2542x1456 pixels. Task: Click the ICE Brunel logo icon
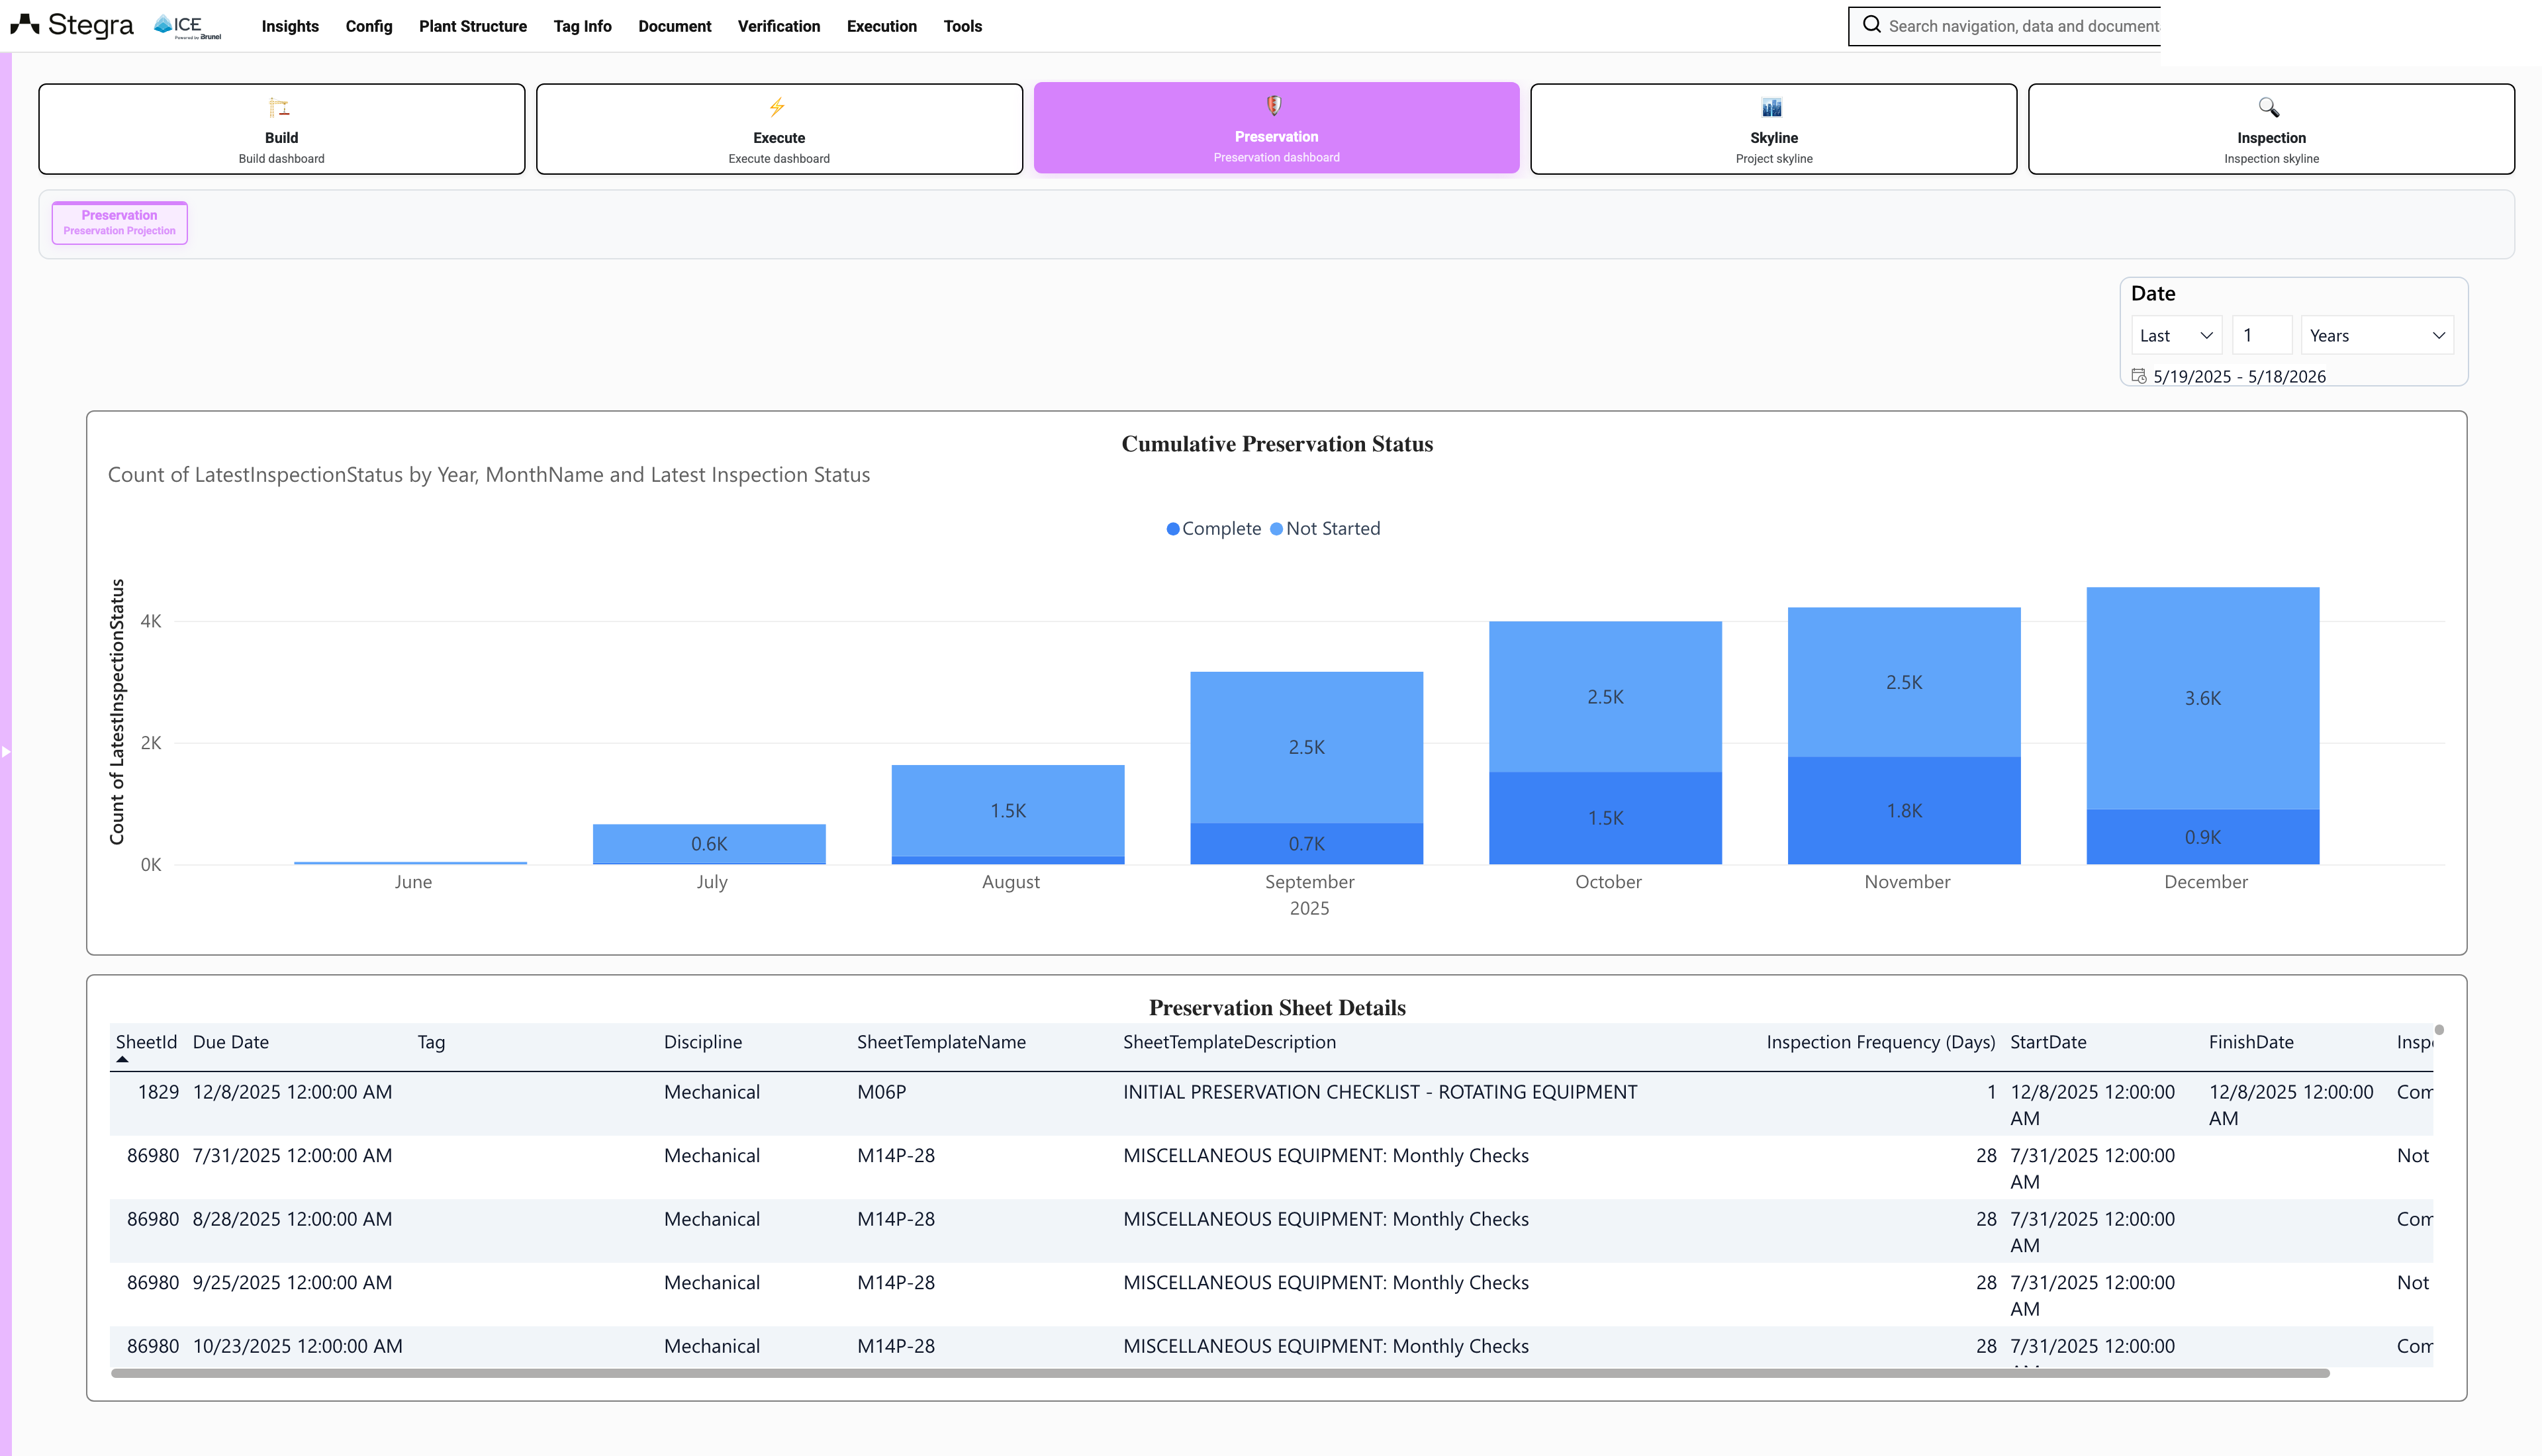pyautogui.click(x=187, y=26)
